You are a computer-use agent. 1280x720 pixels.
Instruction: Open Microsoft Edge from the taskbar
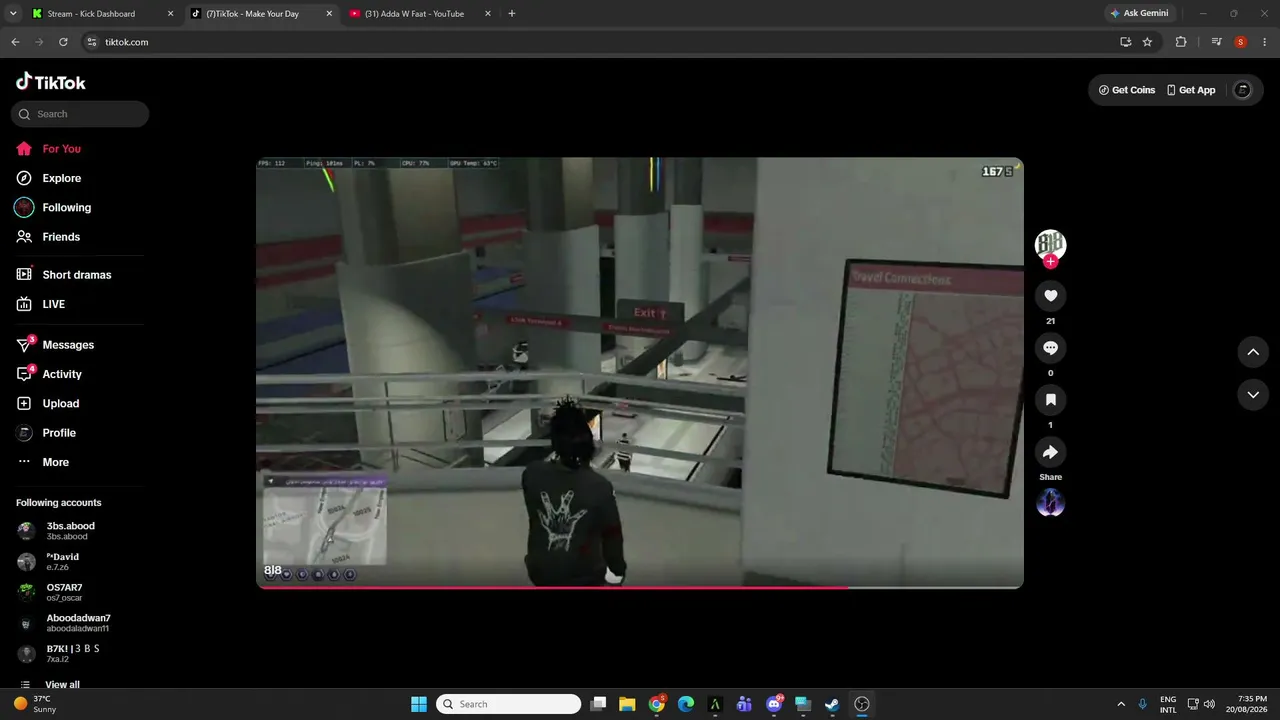[x=686, y=704]
